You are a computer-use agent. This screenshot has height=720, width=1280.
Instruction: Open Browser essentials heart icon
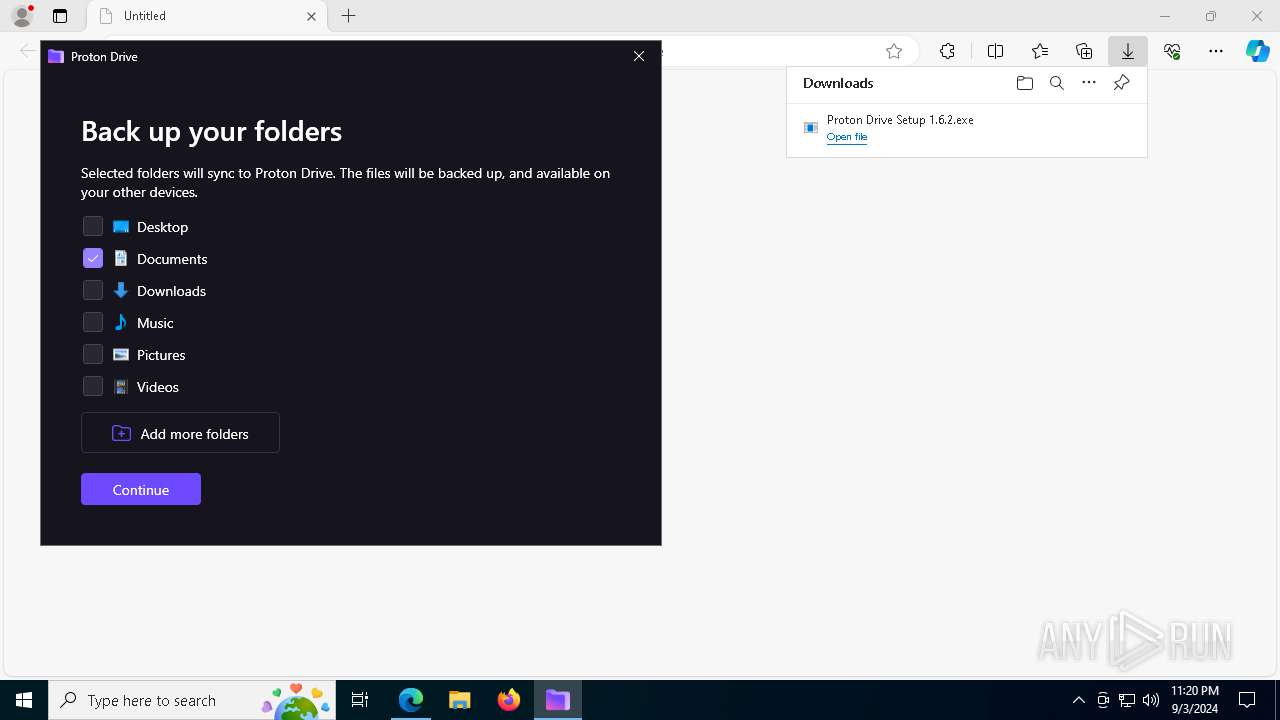point(1172,51)
